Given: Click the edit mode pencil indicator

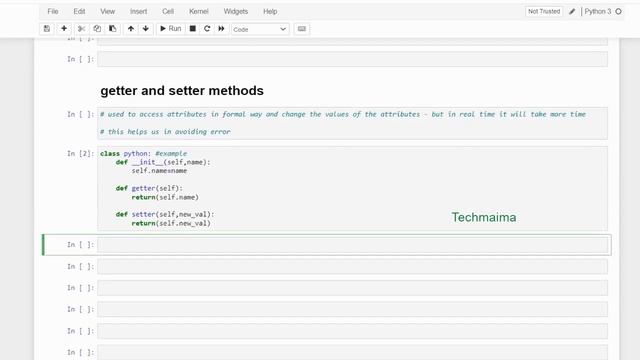Looking at the screenshot, I should [572, 11].
